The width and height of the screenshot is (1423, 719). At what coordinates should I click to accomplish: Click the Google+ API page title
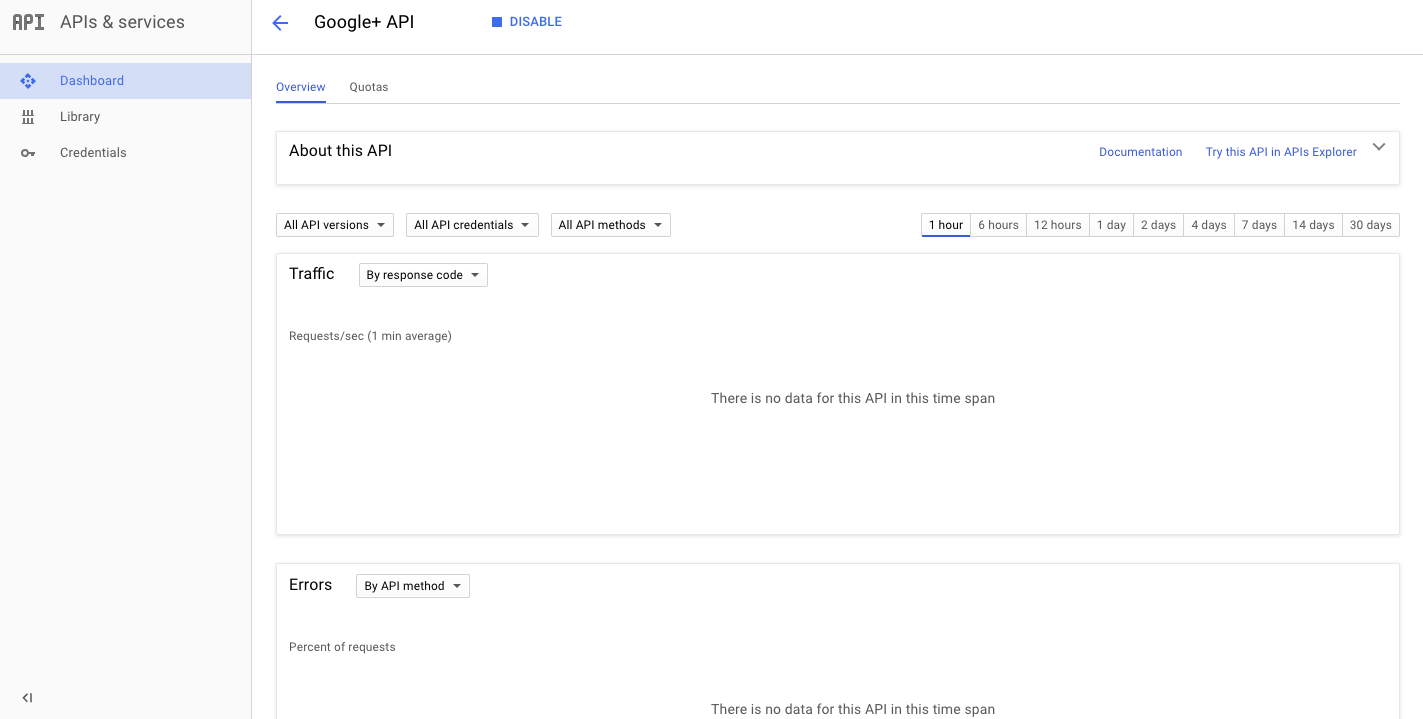point(364,22)
